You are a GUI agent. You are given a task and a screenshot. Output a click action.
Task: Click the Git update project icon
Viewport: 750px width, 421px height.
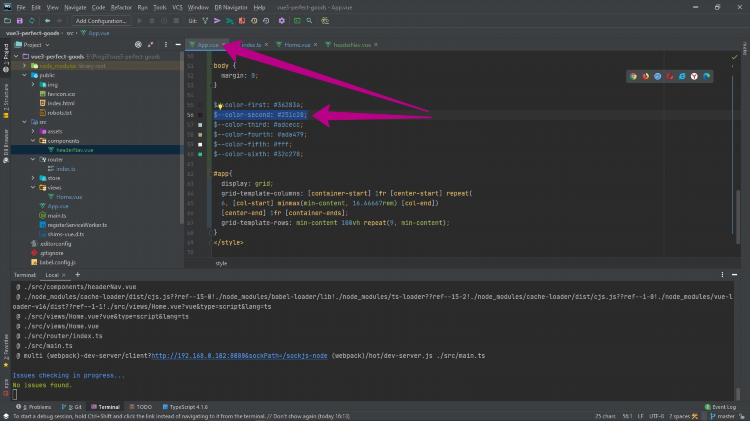pos(205,21)
